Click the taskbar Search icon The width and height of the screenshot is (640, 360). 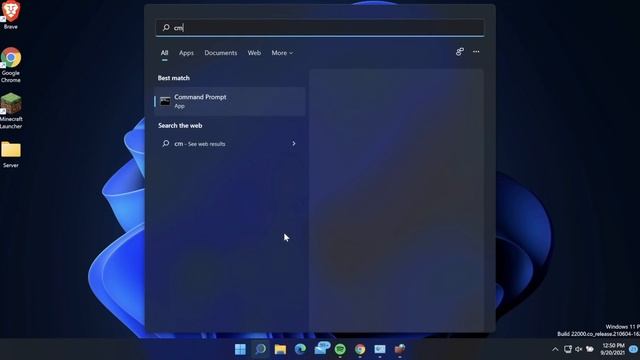260,349
